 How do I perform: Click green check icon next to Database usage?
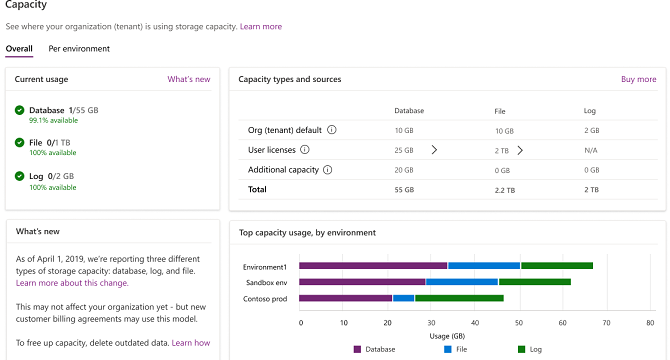coord(20,110)
